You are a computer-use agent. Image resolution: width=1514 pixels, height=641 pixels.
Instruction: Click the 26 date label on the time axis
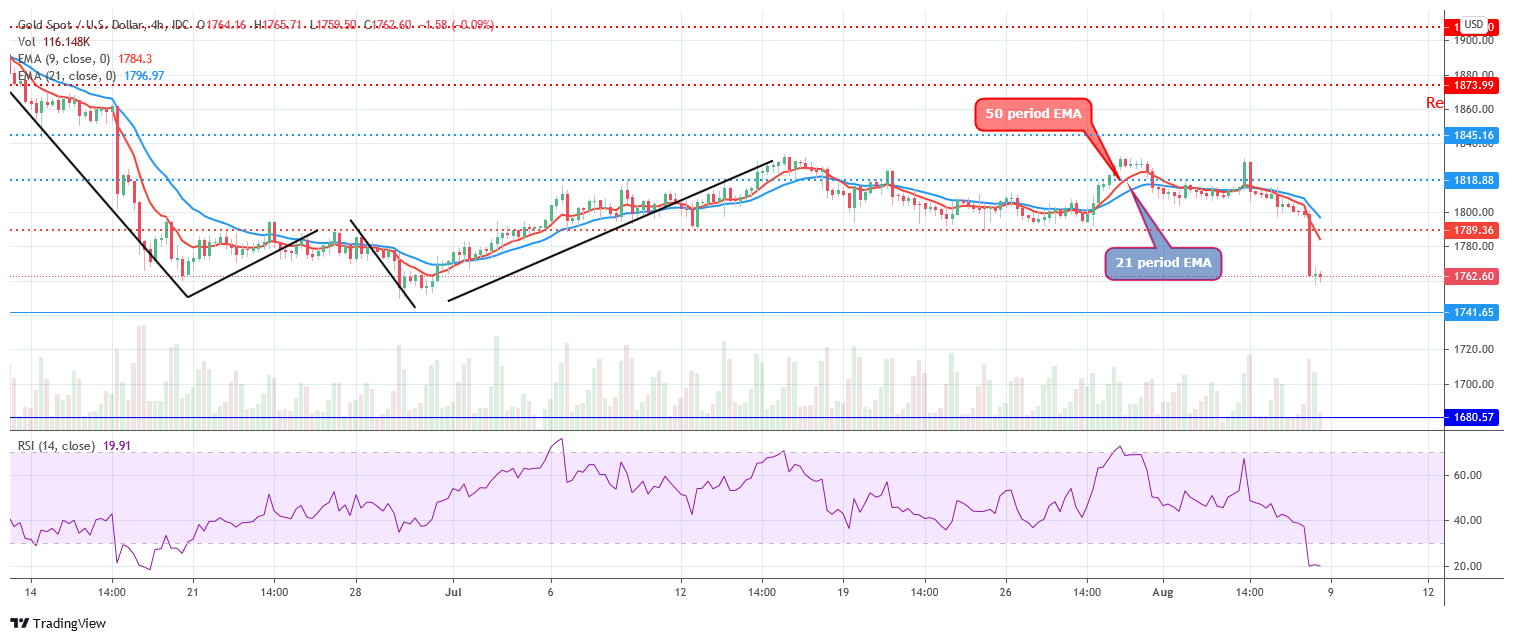(1005, 592)
